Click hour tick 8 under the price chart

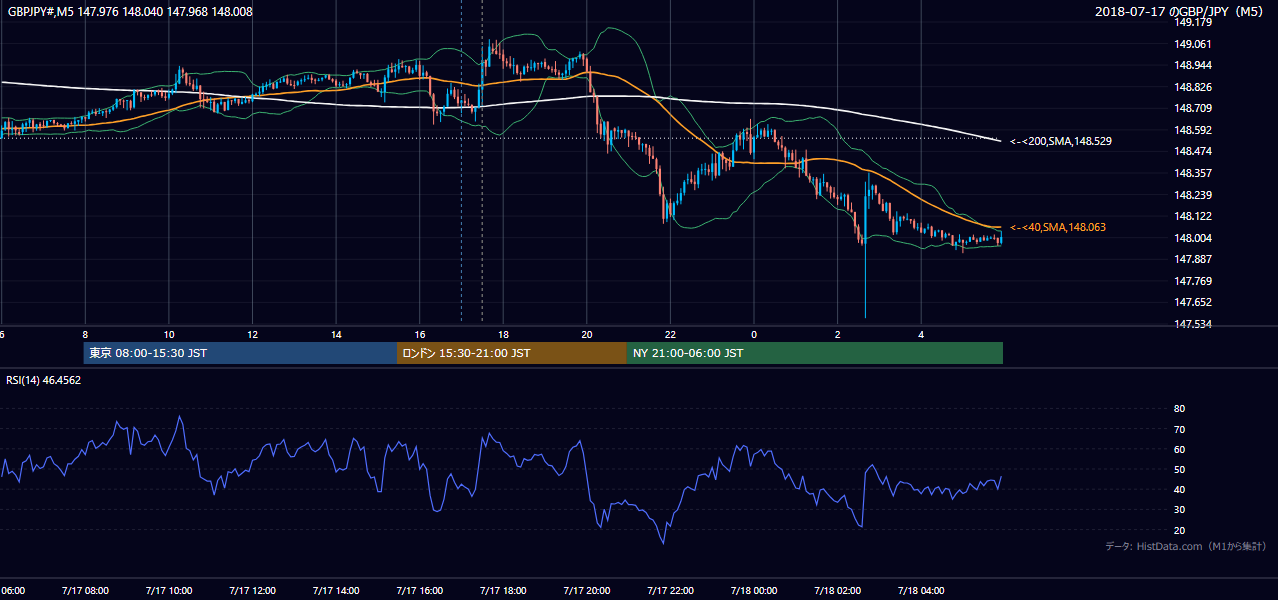click(85, 335)
